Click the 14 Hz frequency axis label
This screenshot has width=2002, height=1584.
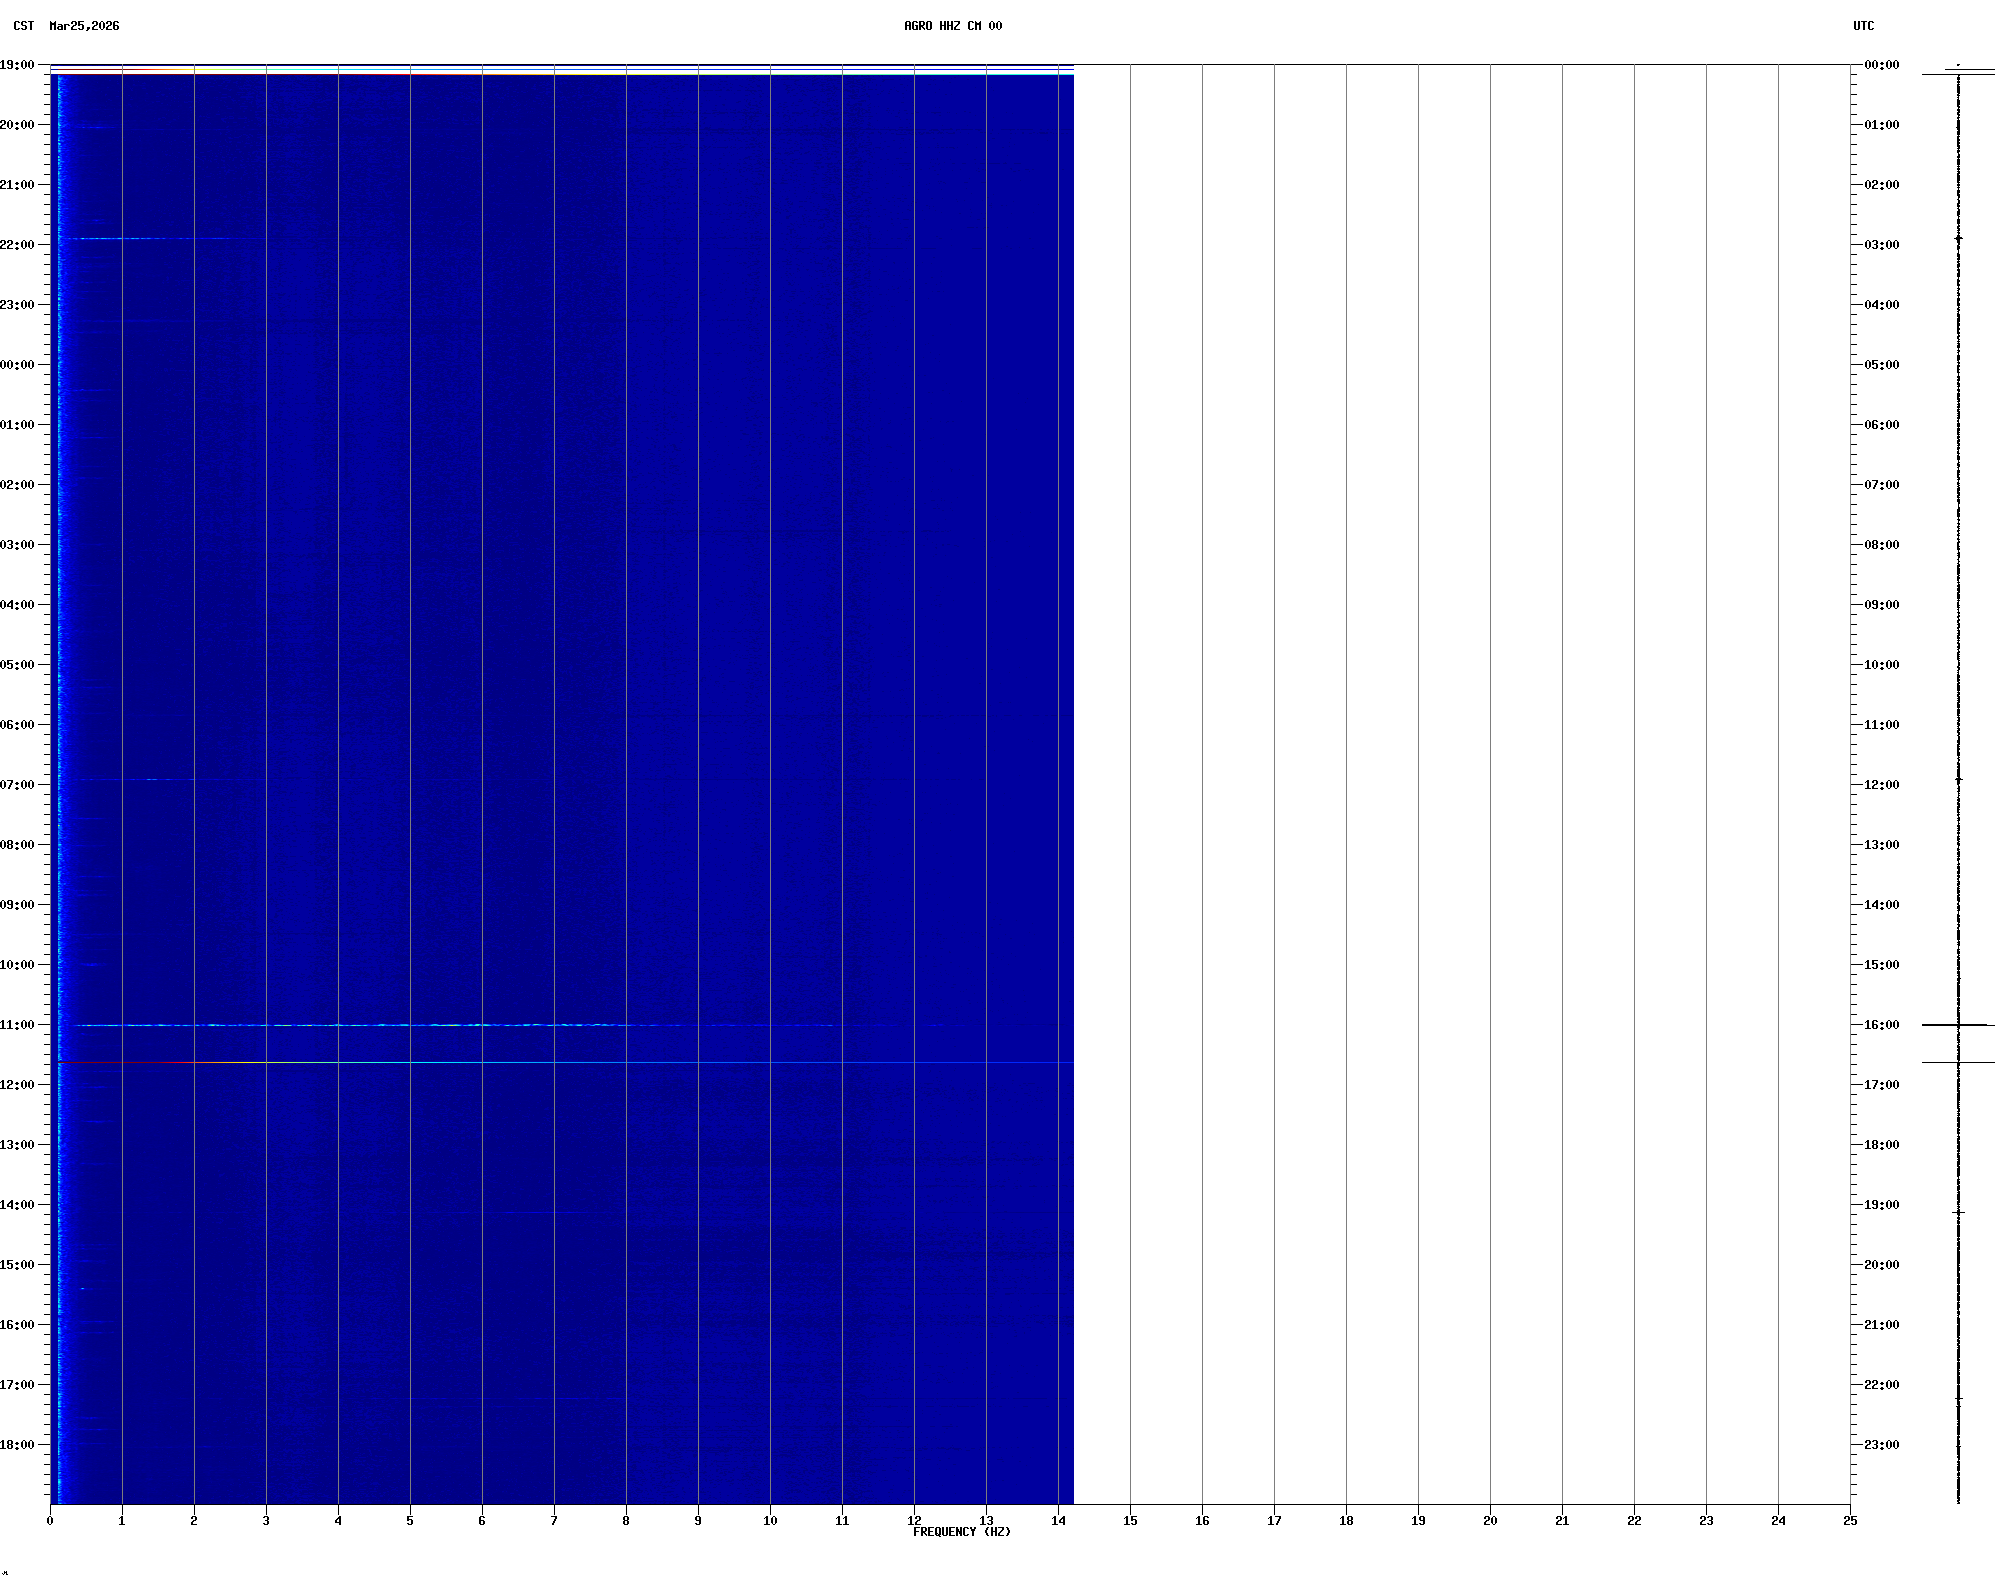point(1058,1521)
